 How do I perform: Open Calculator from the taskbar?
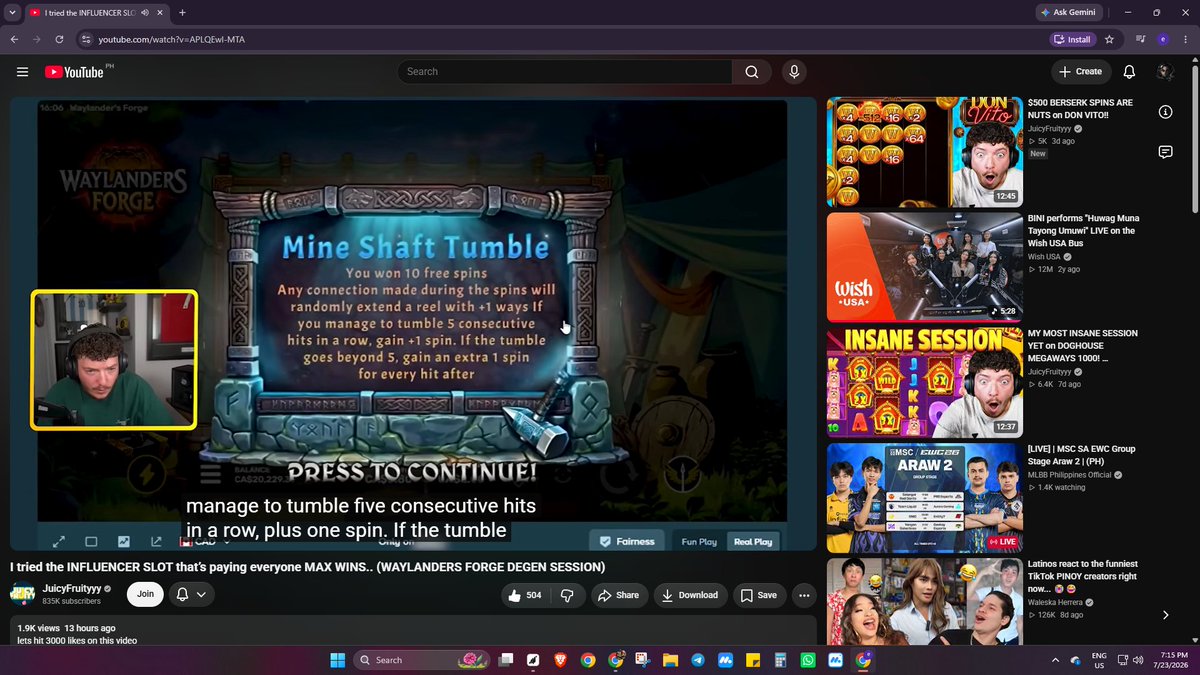pos(780,660)
